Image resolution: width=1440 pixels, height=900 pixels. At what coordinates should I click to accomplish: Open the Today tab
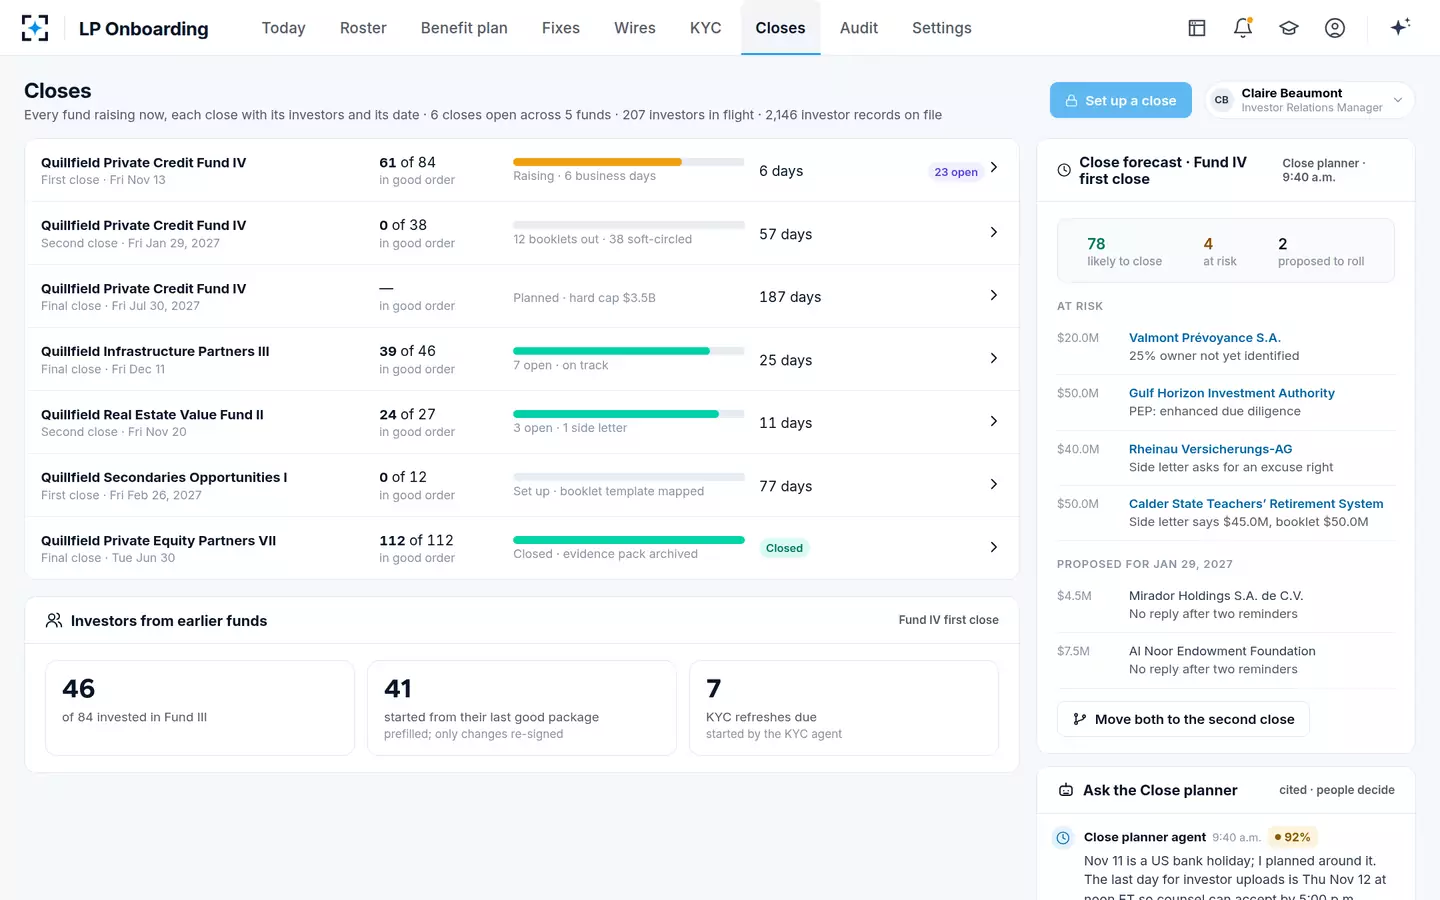click(x=283, y=28)
